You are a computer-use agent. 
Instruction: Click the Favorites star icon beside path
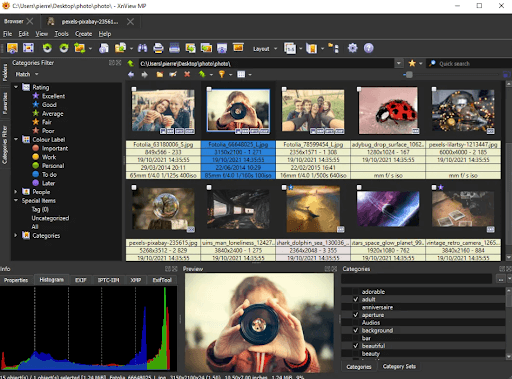[x=412, y=63]
